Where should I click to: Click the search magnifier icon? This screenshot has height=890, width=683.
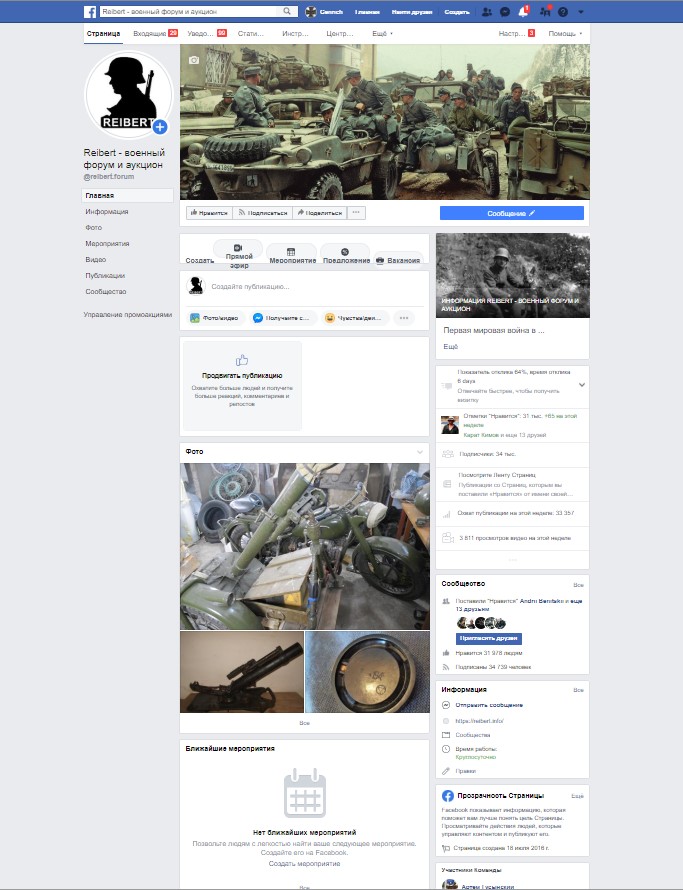click(x=287, y=11)
